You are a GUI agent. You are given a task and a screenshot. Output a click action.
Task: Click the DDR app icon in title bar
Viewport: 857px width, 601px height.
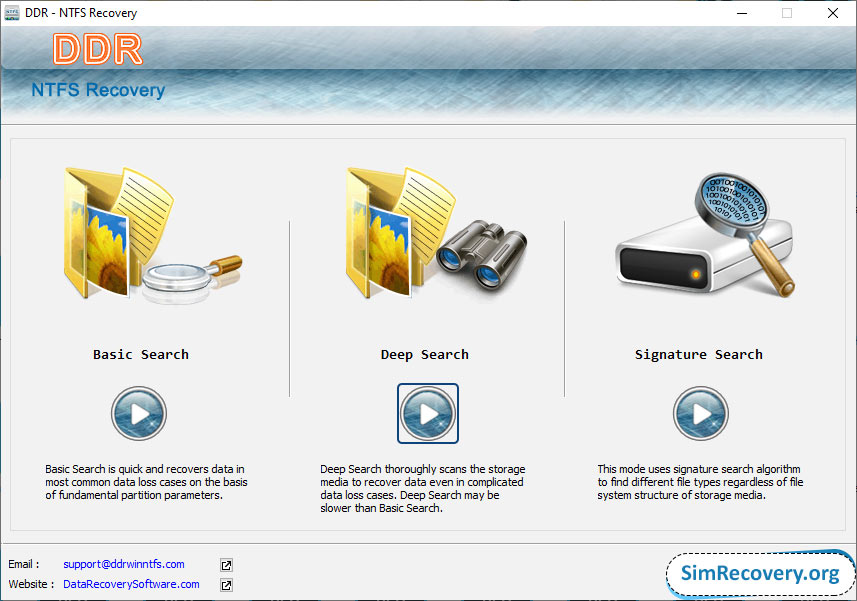coord(13,13)
